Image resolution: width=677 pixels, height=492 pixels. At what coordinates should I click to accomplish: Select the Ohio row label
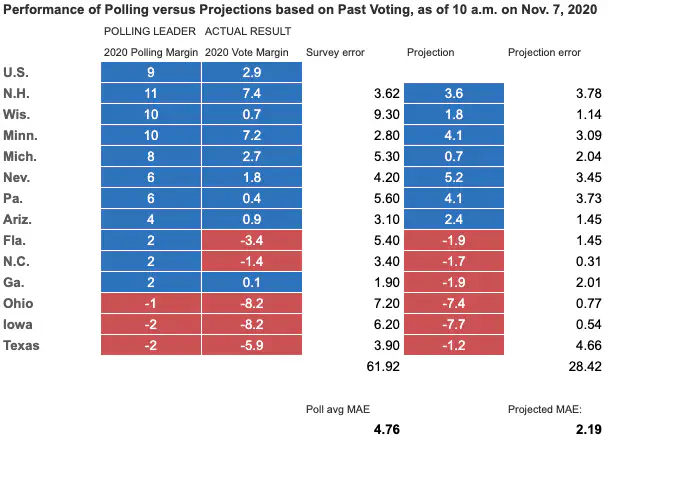pos(19,304)
